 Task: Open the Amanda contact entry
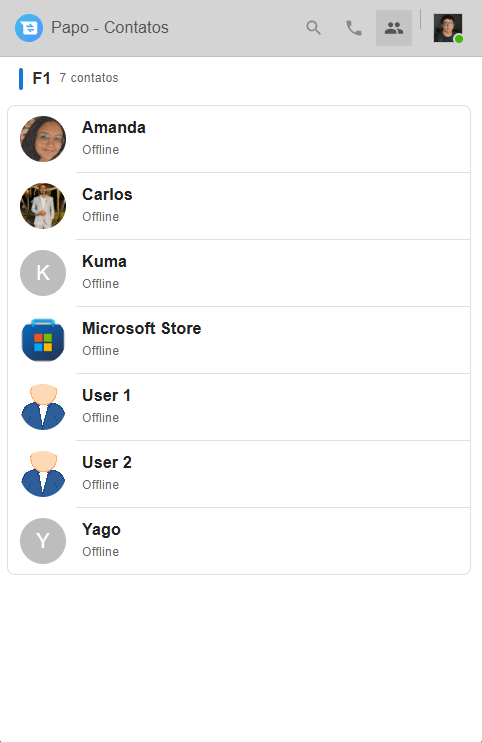239,139
